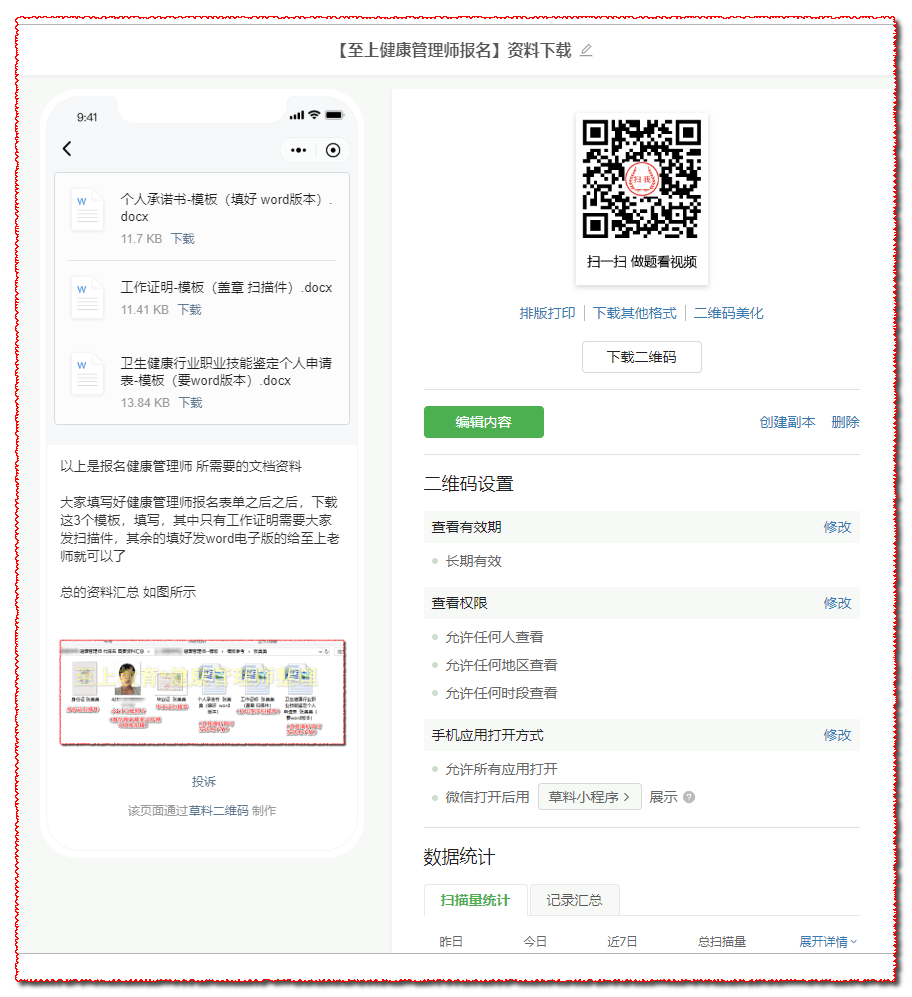Click the green 编辑内容 button

(x=483, y=422)
